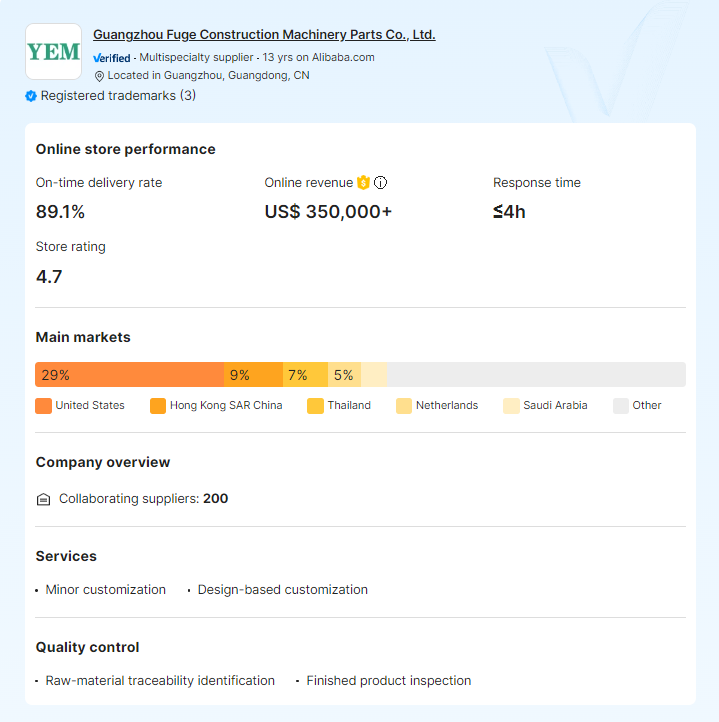The width and height of the screenshot is (719, 722).
Task: Click the 29% segment of markets bar
Action: click(129, 375)
